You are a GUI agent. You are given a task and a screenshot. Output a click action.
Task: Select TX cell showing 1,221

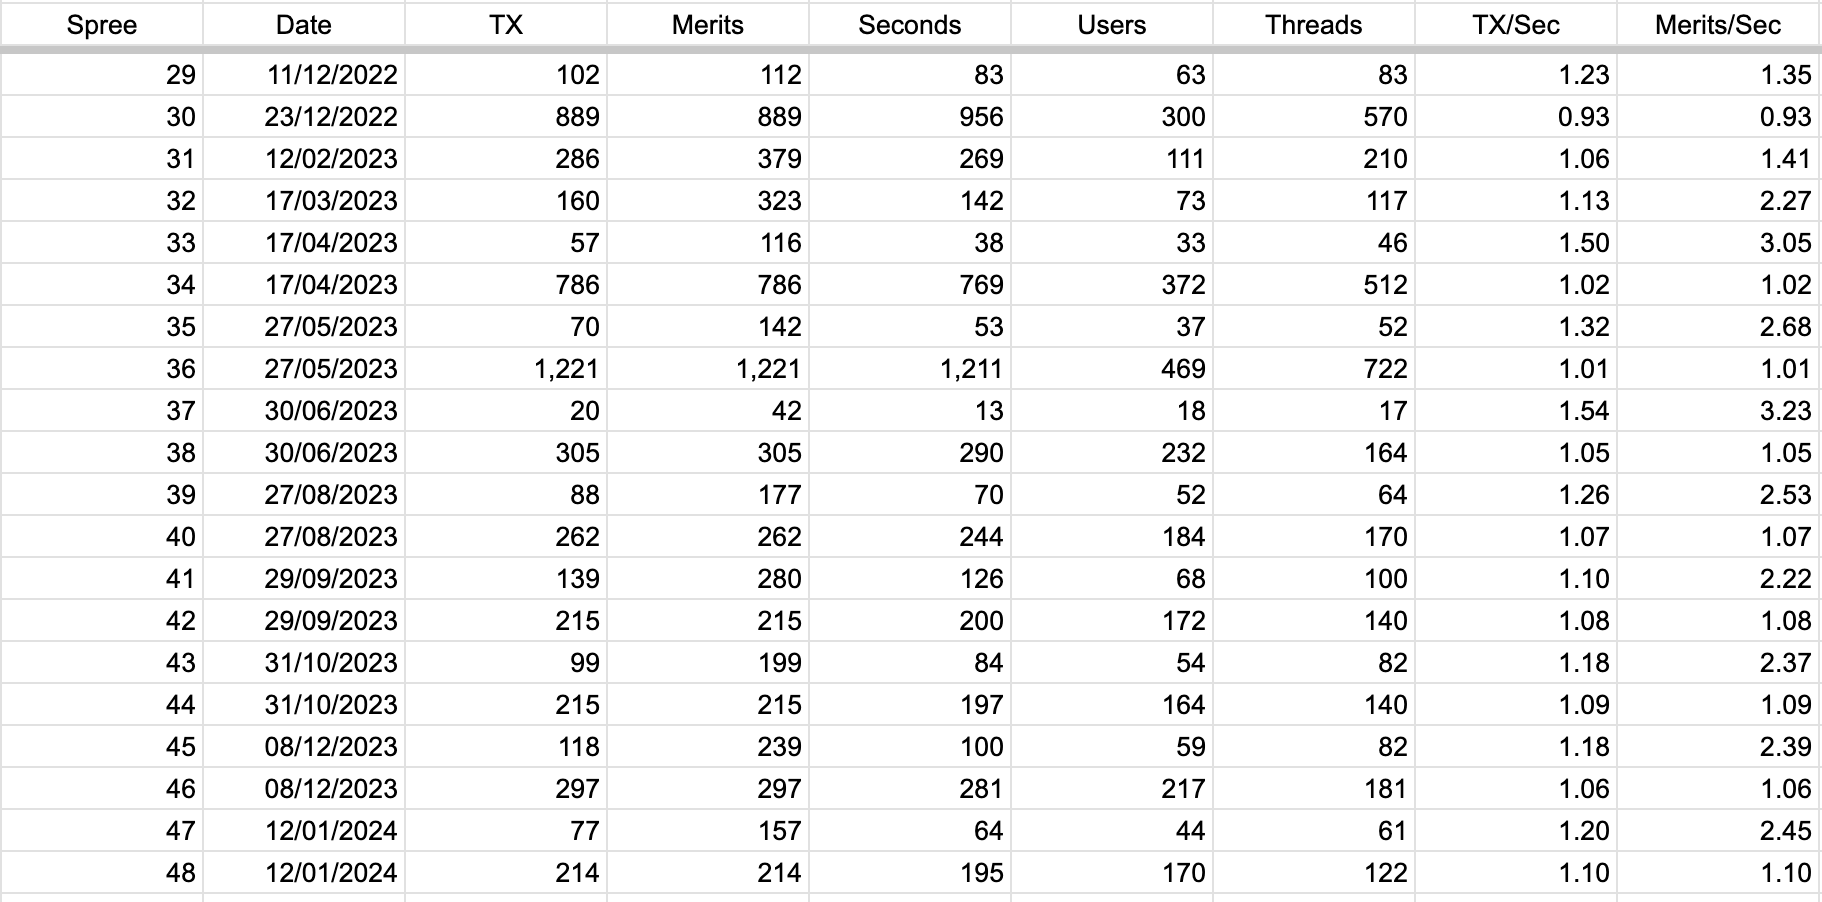506,369
